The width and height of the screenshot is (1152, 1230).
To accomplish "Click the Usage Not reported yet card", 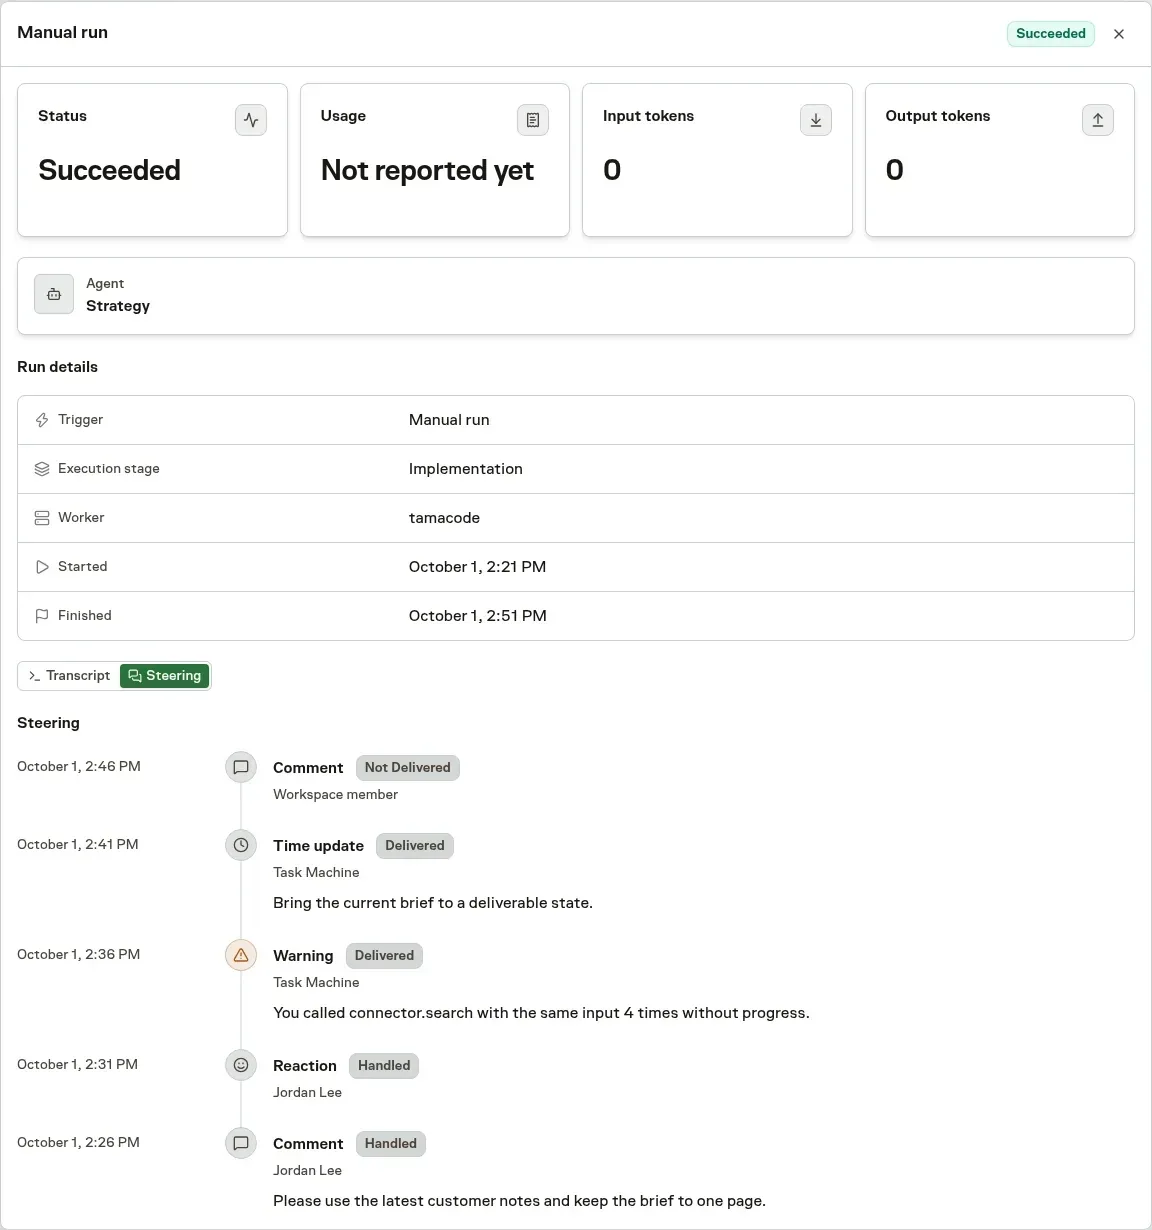I will (x=435, y=160).
